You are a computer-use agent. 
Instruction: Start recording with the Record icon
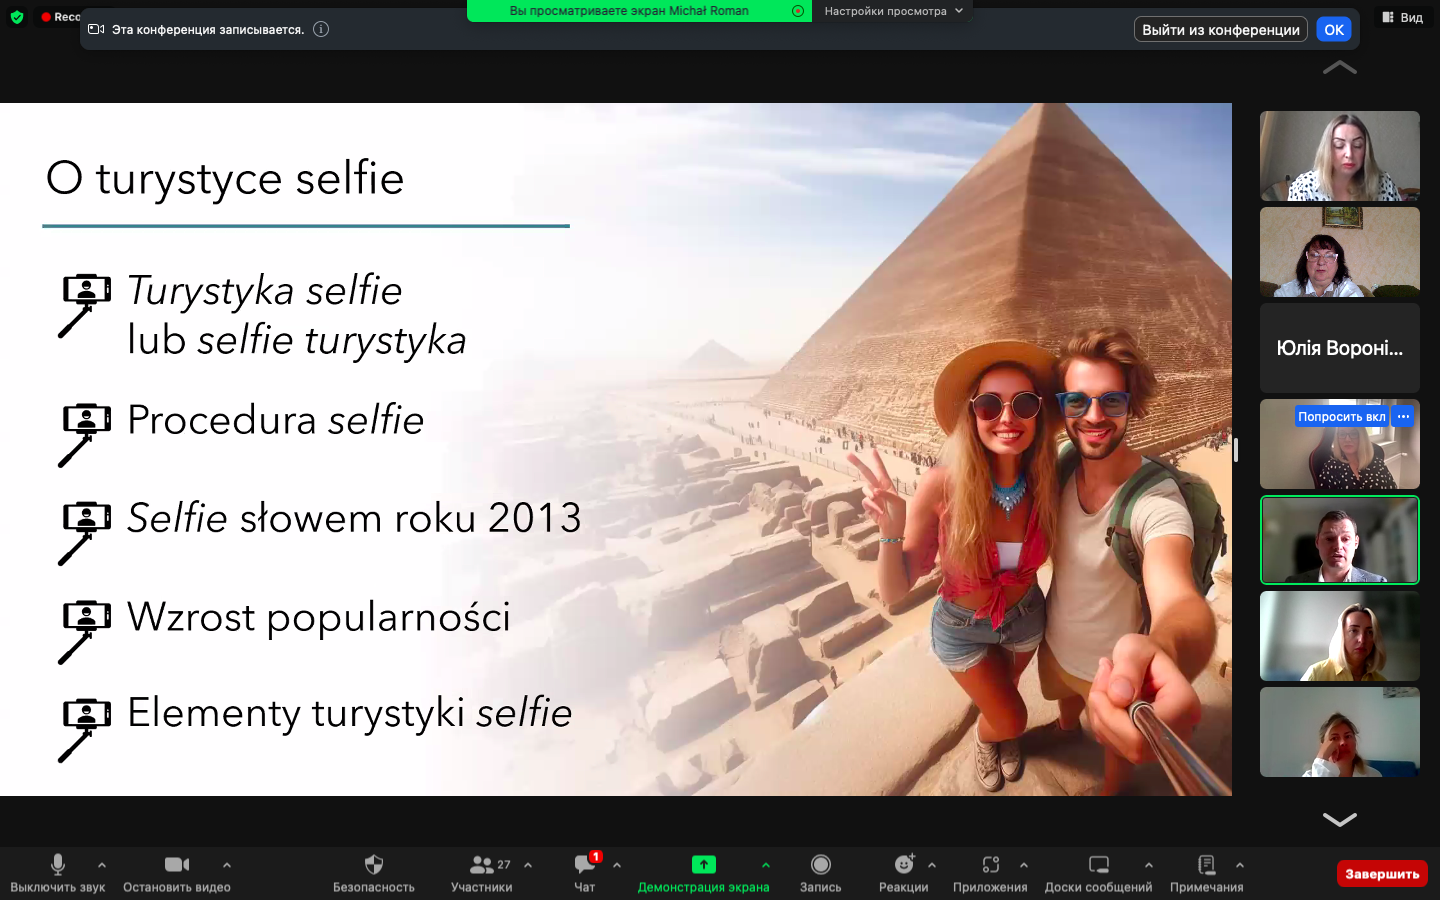(820, 865)
